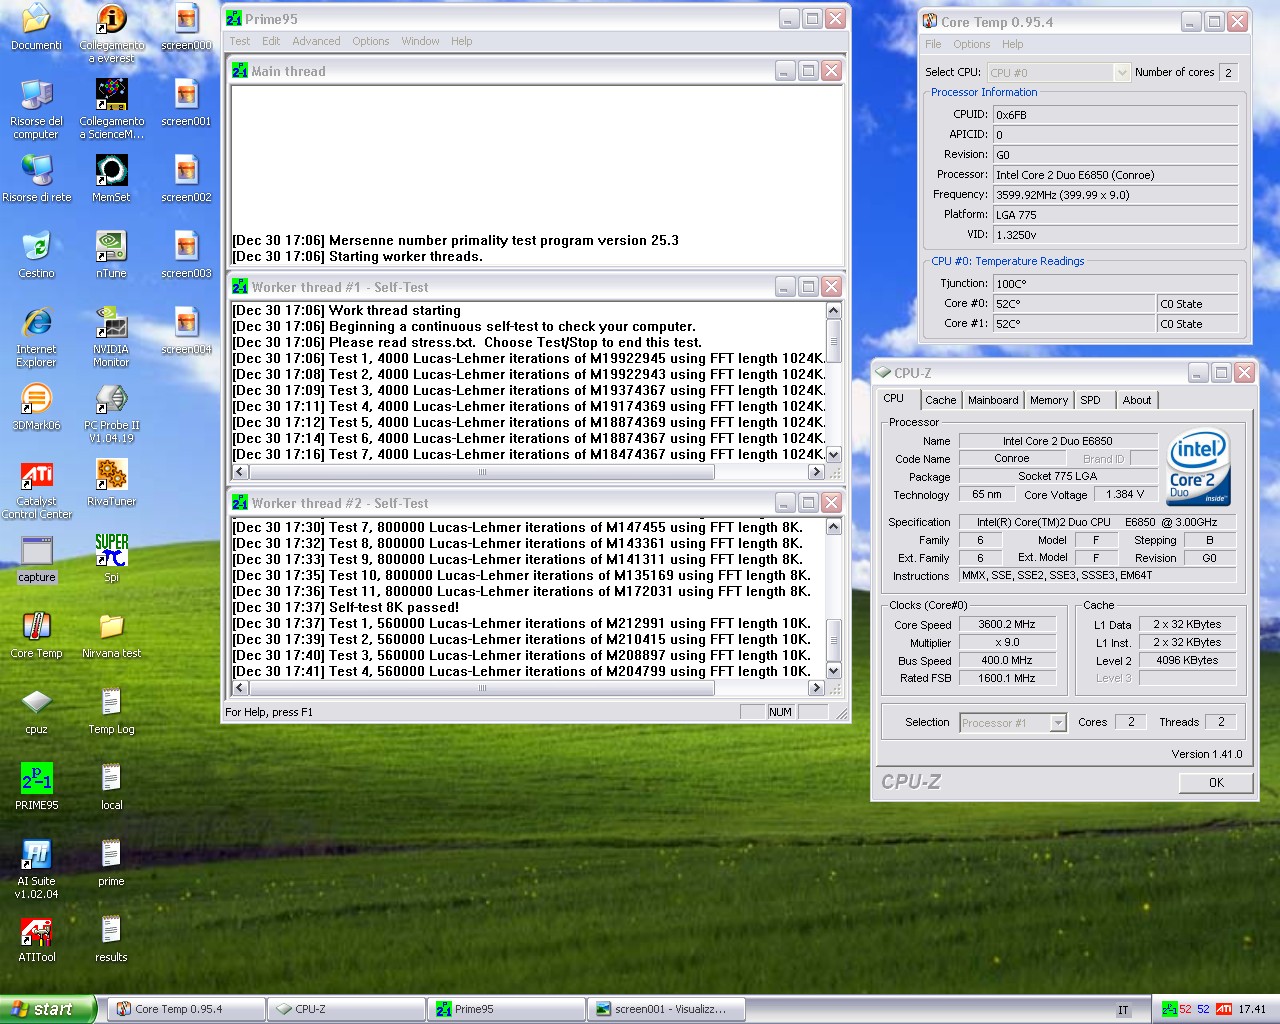Switch to the Cache tab in CPU-Z

940,400
